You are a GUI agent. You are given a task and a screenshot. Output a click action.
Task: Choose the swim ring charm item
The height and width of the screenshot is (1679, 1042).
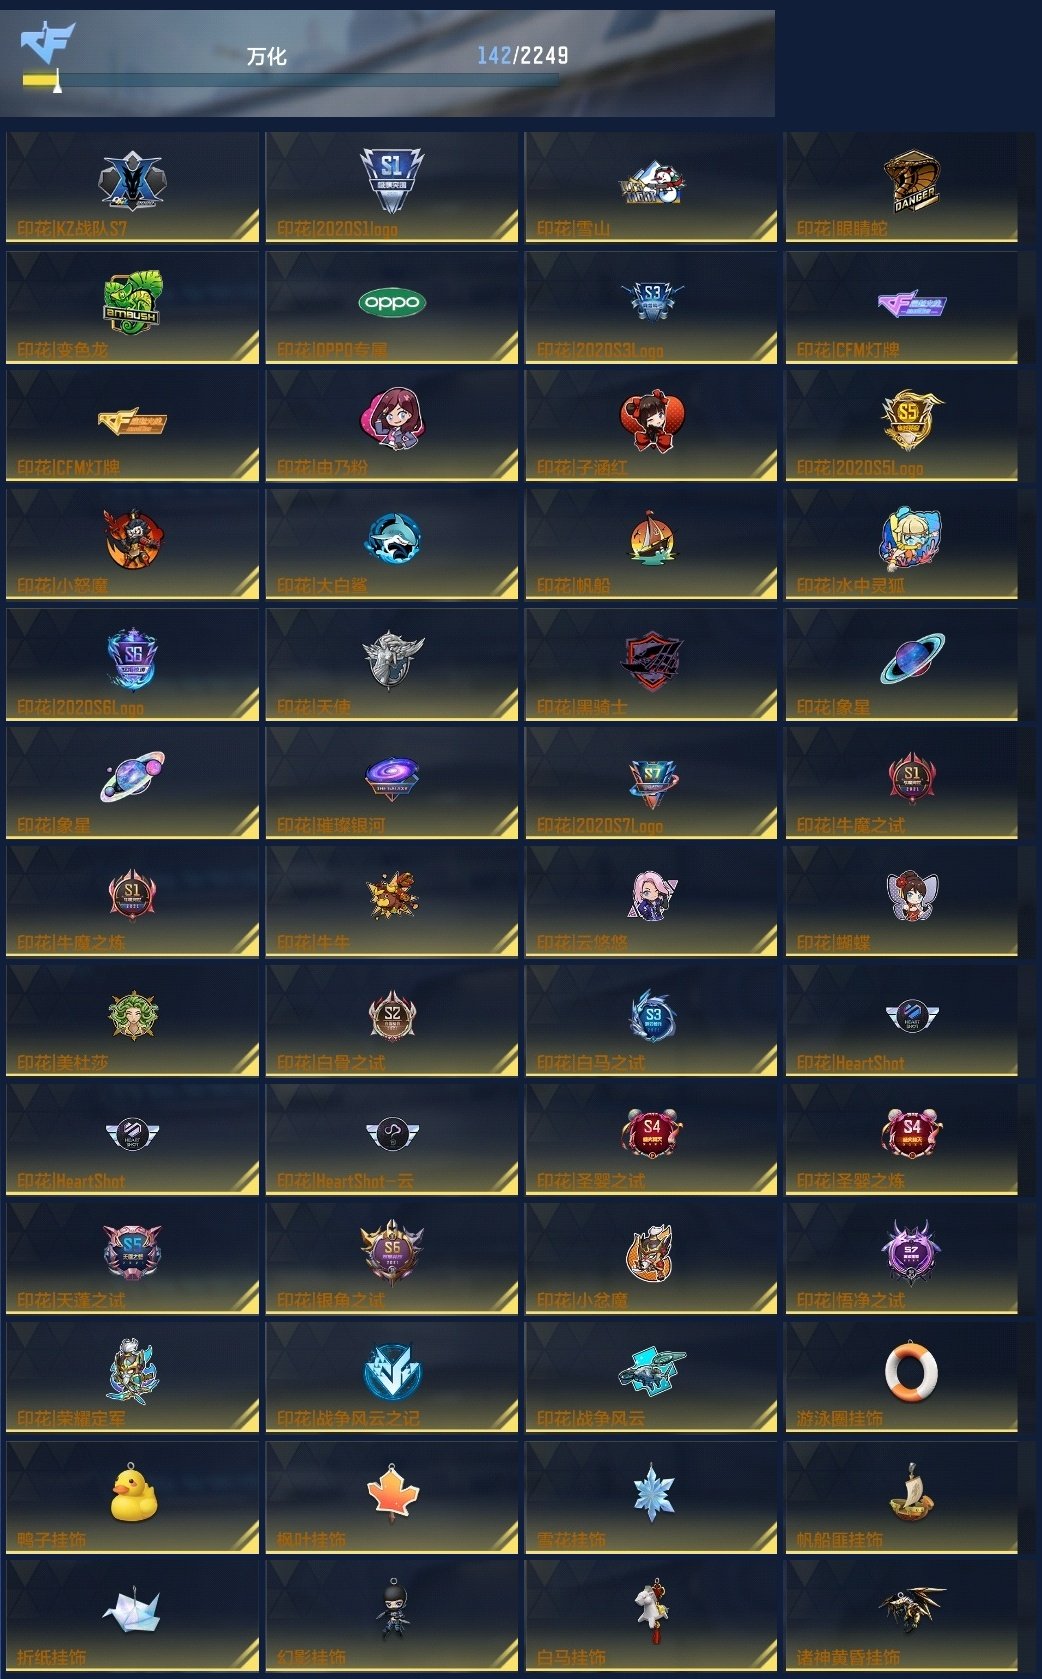[911, 1372]
